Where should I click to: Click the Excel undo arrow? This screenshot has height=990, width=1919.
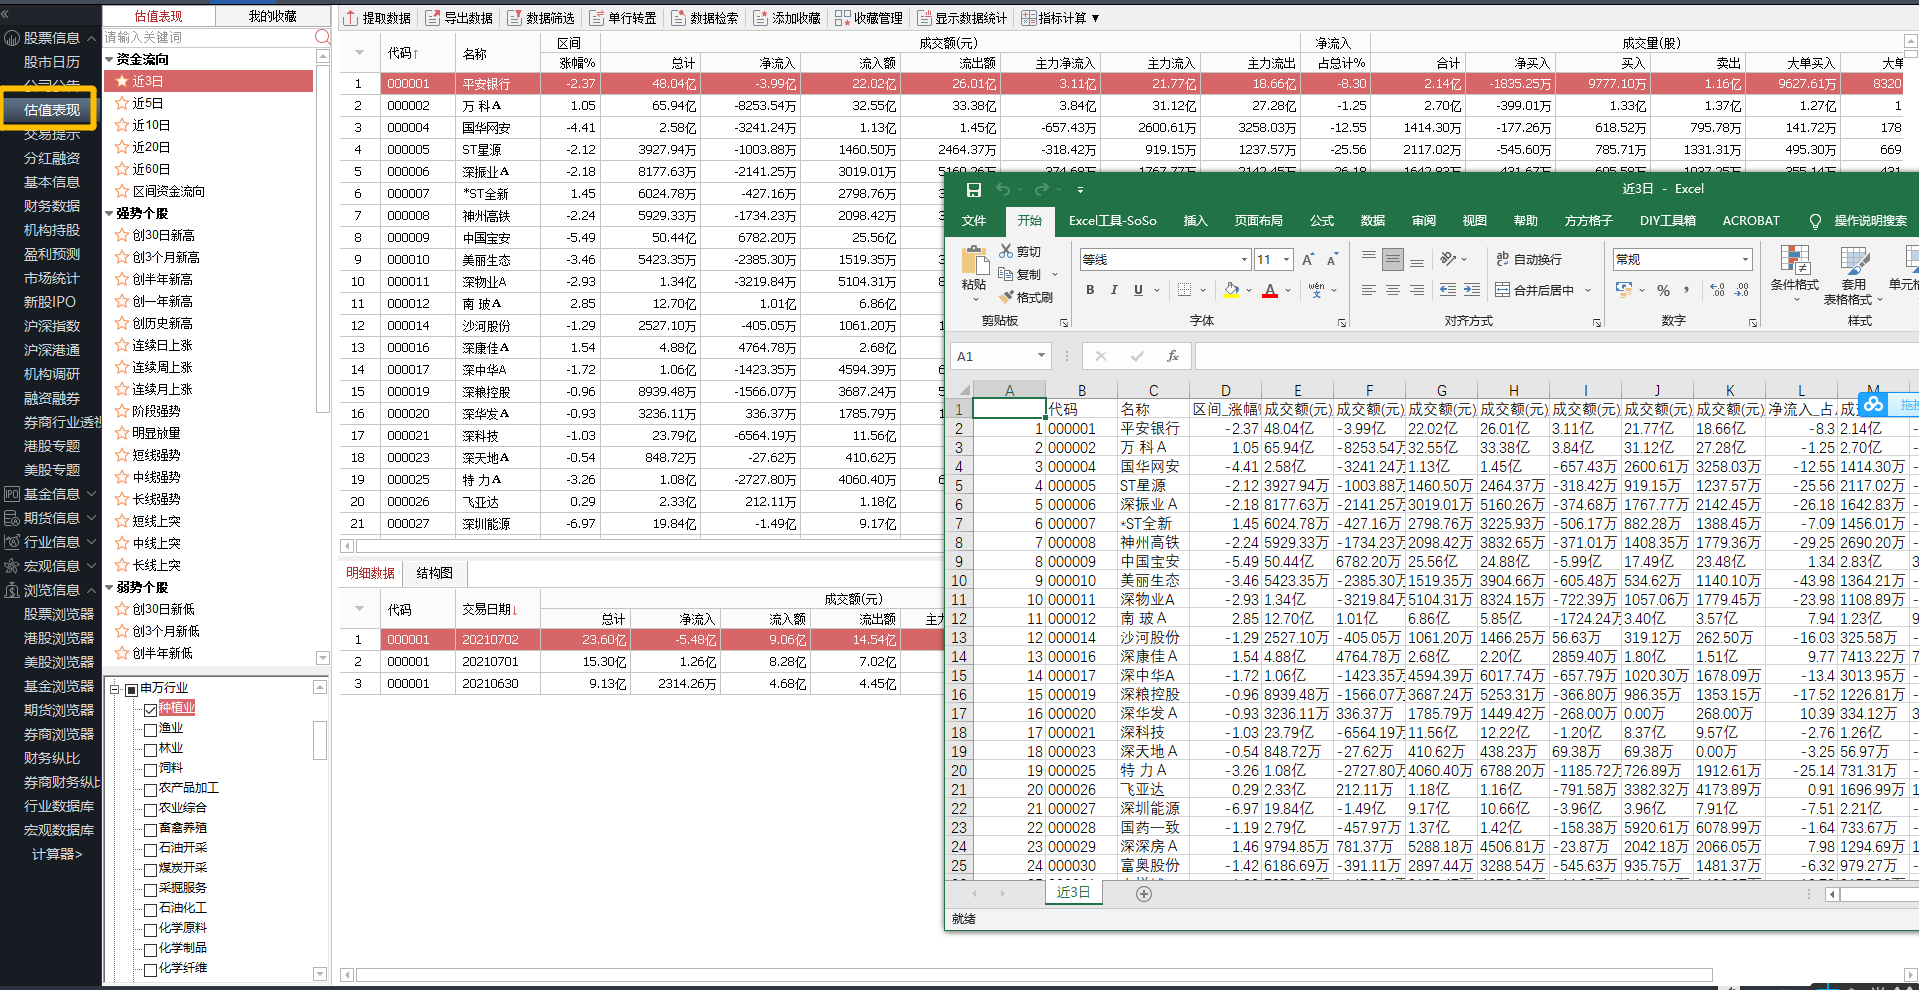click(x=1002, y=189)
